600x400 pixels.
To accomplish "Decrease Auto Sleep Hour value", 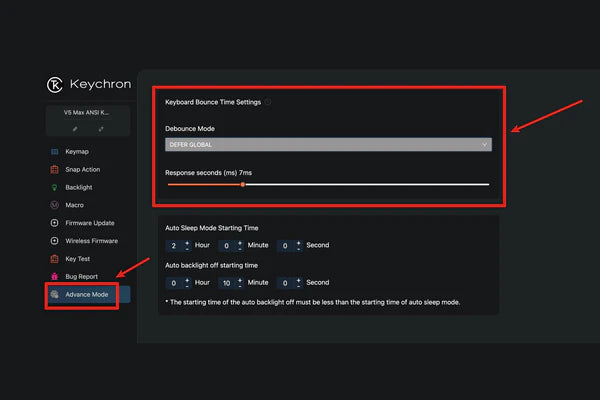I will (187, 249).
